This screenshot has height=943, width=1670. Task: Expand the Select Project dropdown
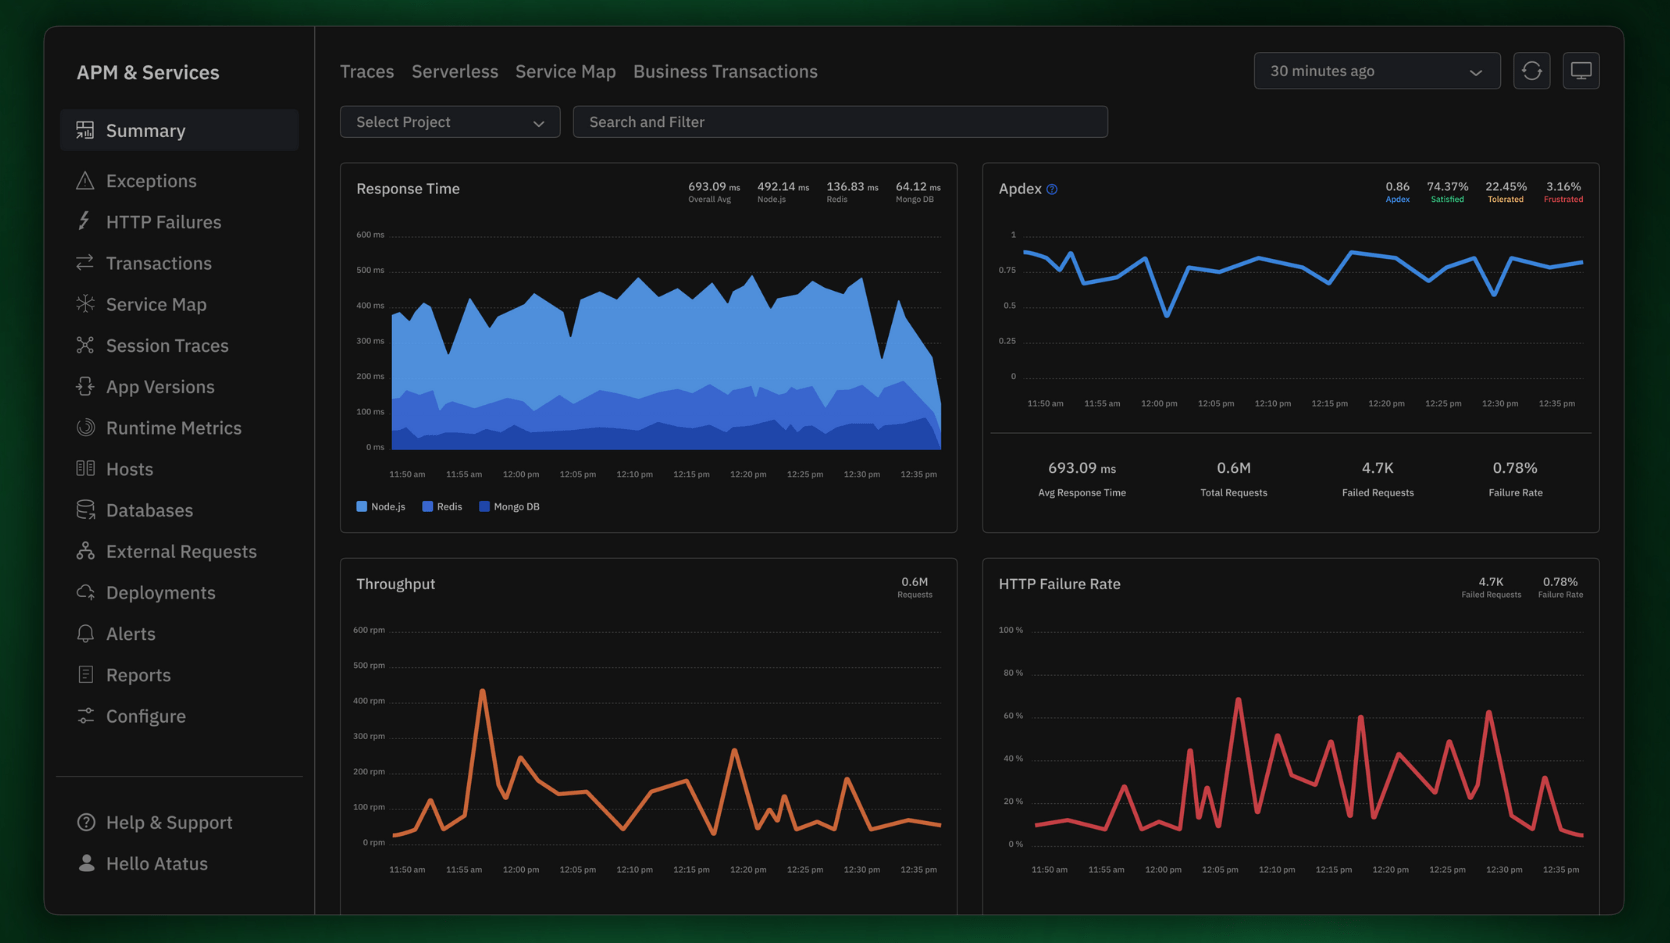[449, 121]
